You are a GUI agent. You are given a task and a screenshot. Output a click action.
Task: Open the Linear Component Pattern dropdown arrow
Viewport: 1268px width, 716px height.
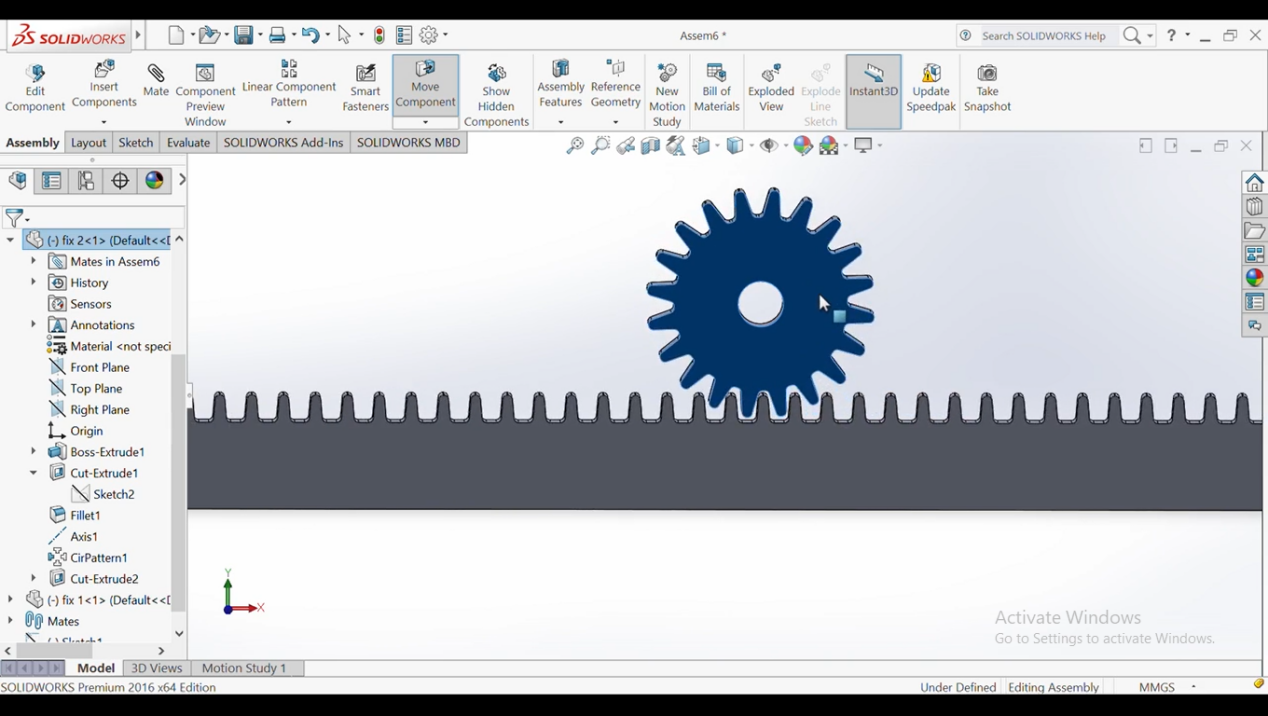[x=289, y=122]
